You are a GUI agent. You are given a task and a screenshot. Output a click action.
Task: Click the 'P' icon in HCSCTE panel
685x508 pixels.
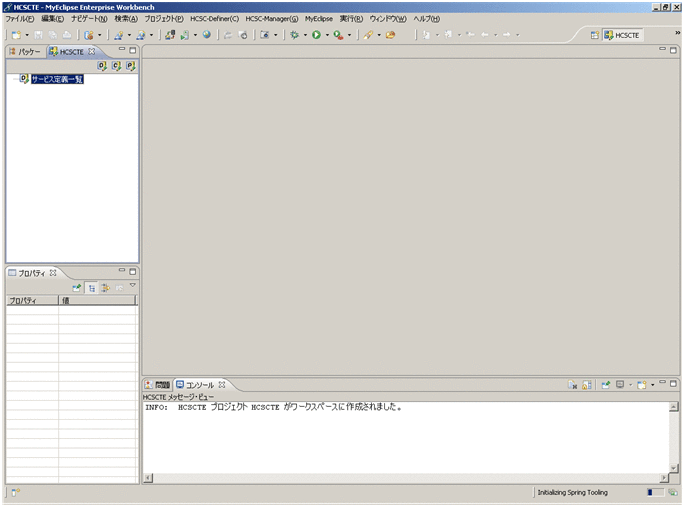click(130, 66)
